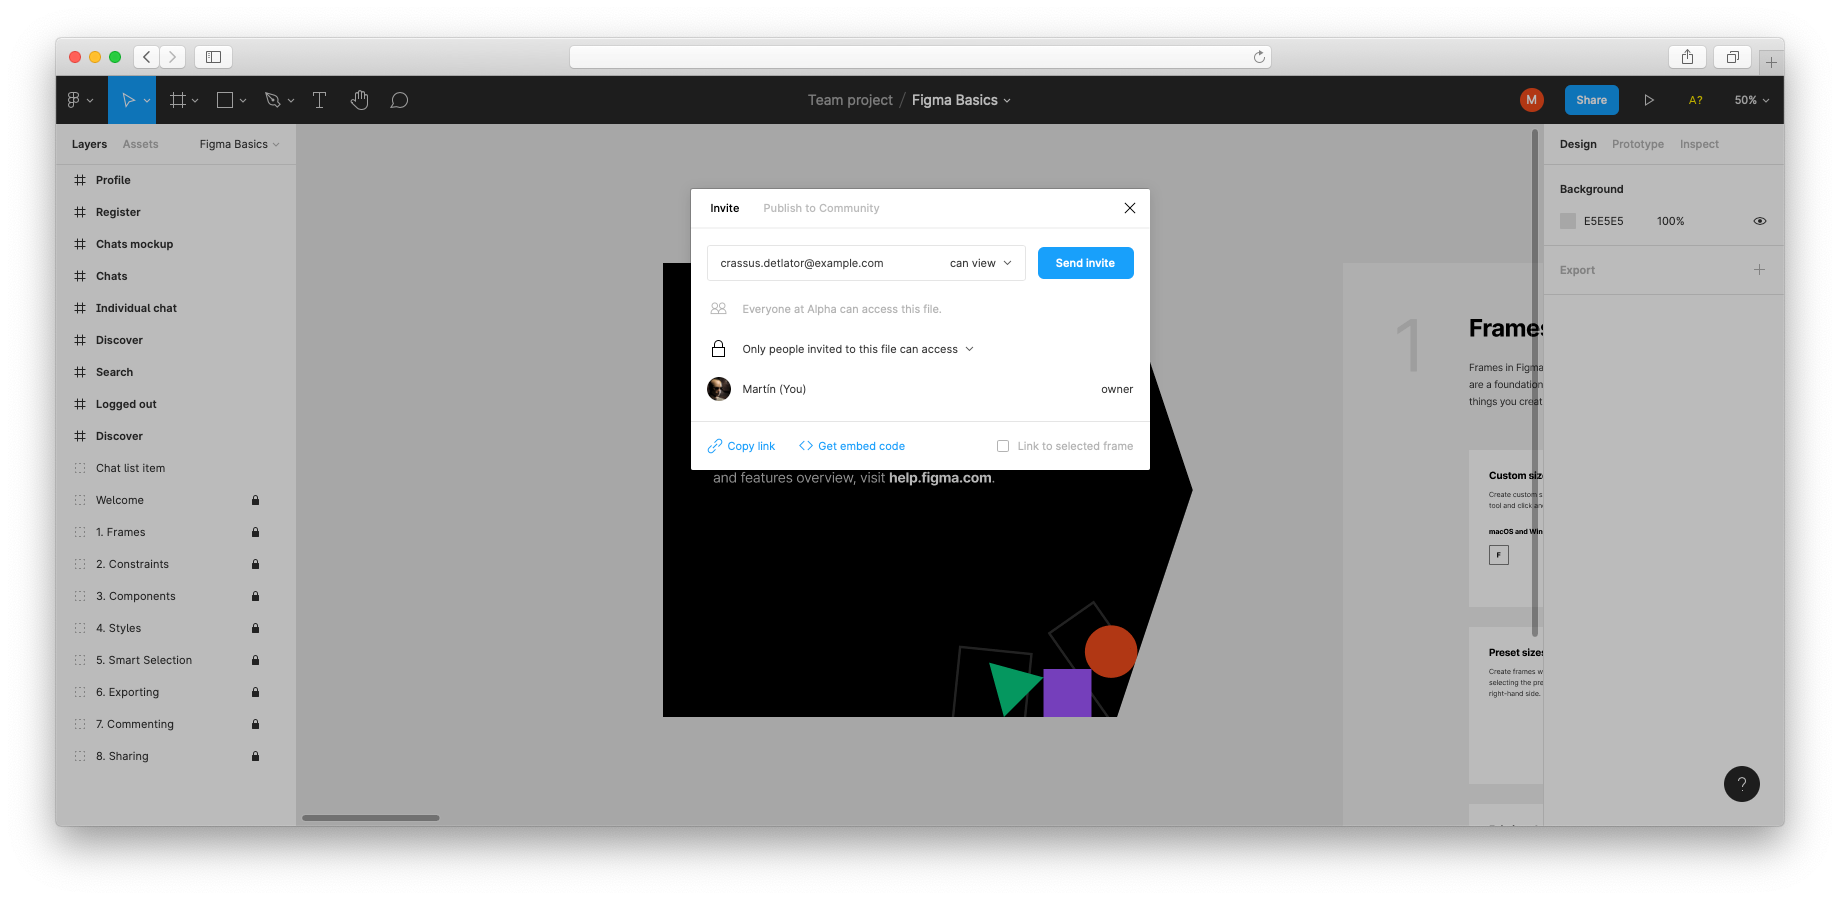Click lock icon on 8. Sharing layer
This screenshot has height=900, width=1840.
click(x=255, y=756)
